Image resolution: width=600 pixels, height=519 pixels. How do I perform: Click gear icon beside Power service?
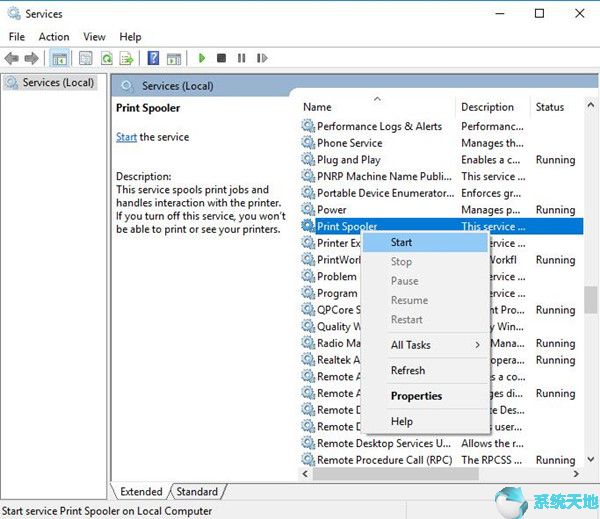click(x=308, y=209)
